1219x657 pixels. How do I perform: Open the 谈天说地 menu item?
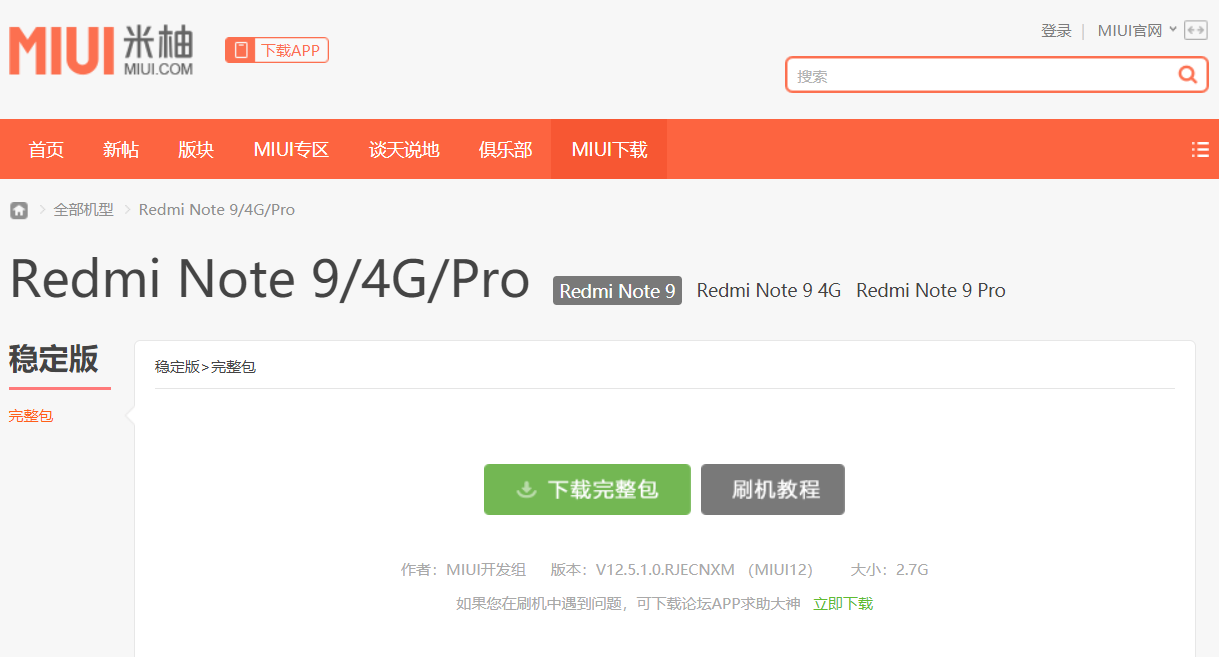(403, 148)
